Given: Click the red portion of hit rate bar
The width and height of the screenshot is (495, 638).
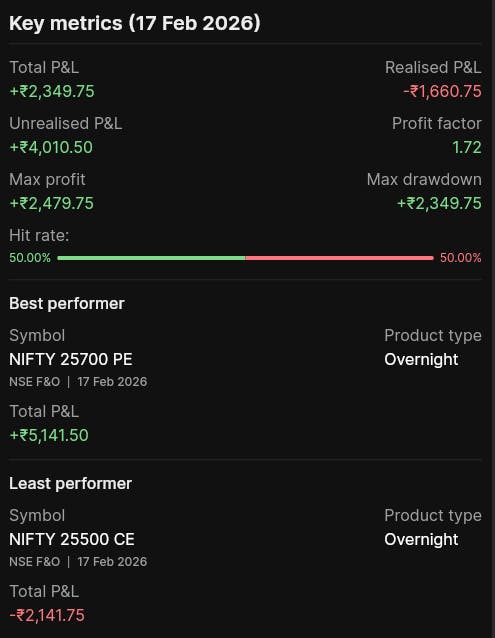Looking at the screenshot, I should [340, 258].
